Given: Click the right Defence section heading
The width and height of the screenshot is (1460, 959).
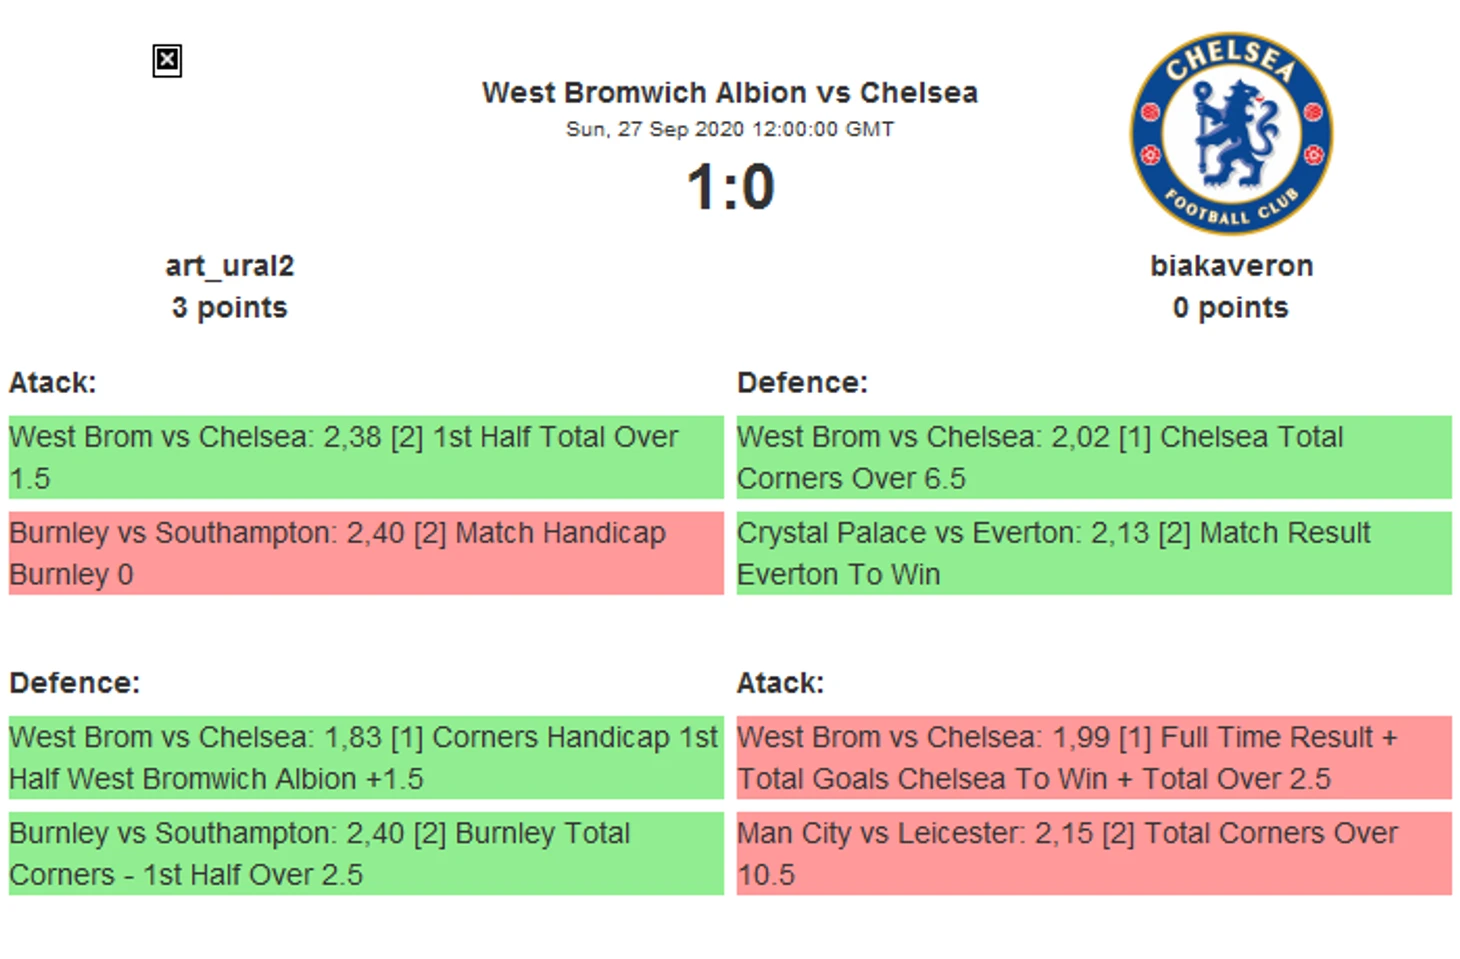Looking at the screenshot, I should coord(802,383).
